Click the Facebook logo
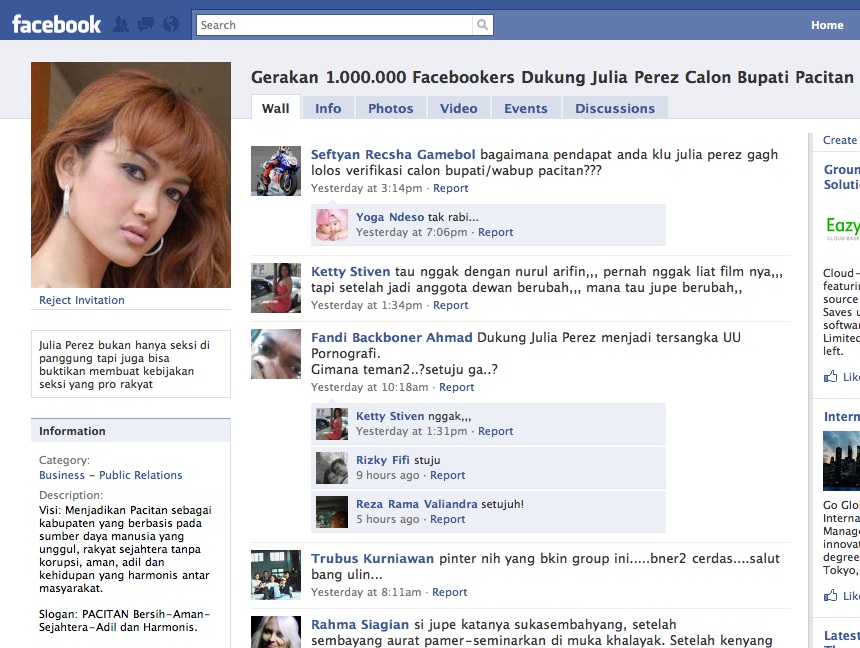Screen dimensions: 860x648 coord(56,24)
